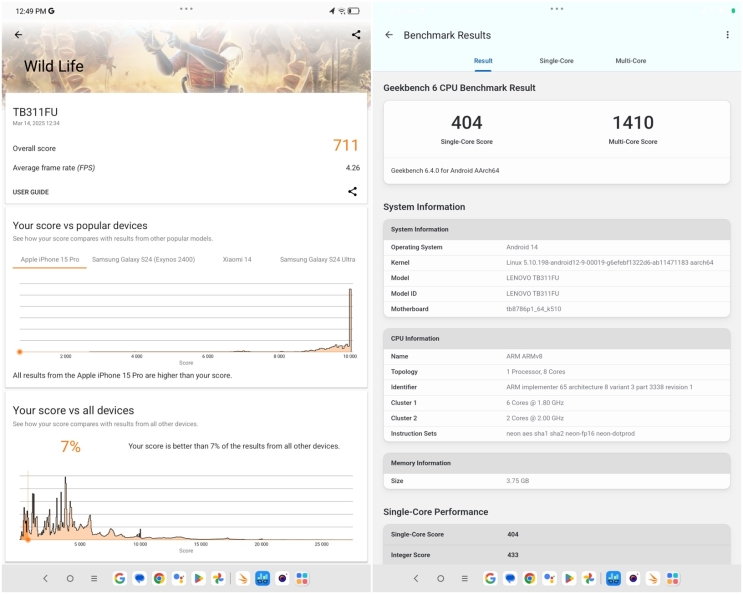Select the Apple iPhone 15 Pro tab
This screenshot has width=743, height=594.
pos(50,260)
